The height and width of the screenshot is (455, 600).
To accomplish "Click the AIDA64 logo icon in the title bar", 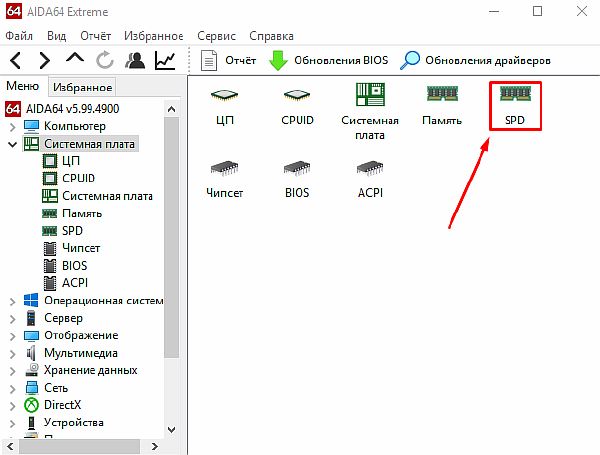I will (x=13, y=11).
